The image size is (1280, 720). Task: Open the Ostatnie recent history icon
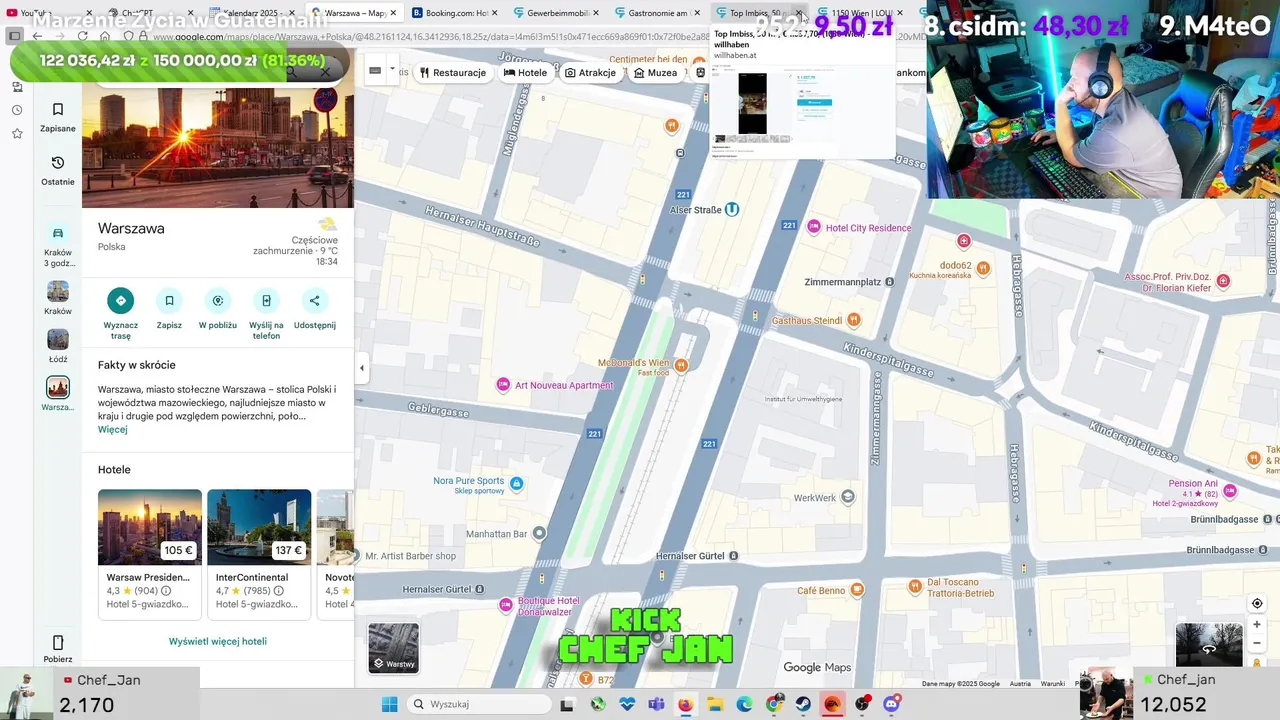(x=58, y=163)
